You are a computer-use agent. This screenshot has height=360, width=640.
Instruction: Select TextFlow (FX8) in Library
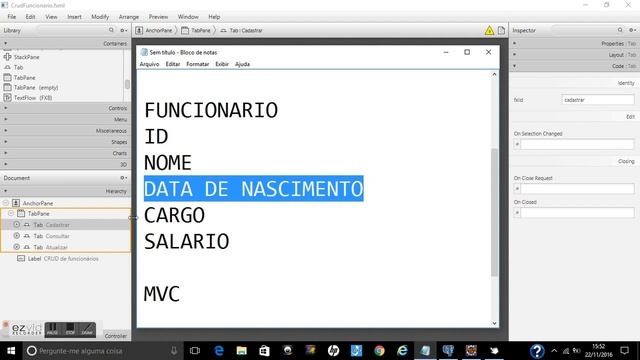coord(33,98)
